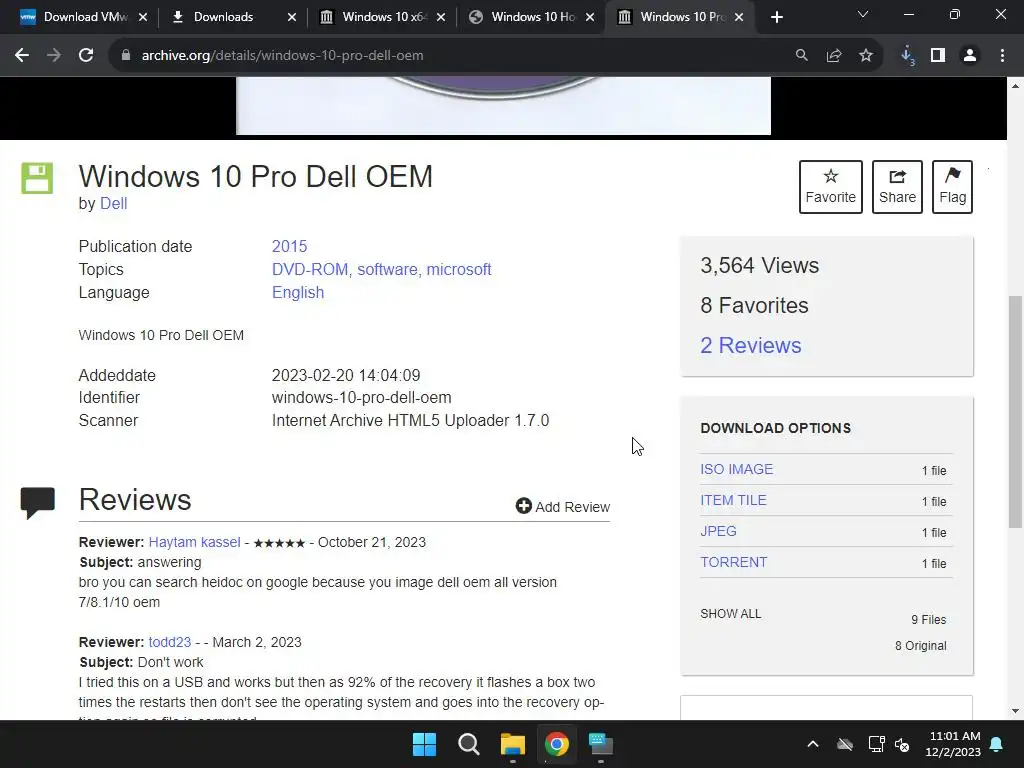Open Windows taskbar search
This screenshot has height=768, width=1024.
tap(468, 744)
